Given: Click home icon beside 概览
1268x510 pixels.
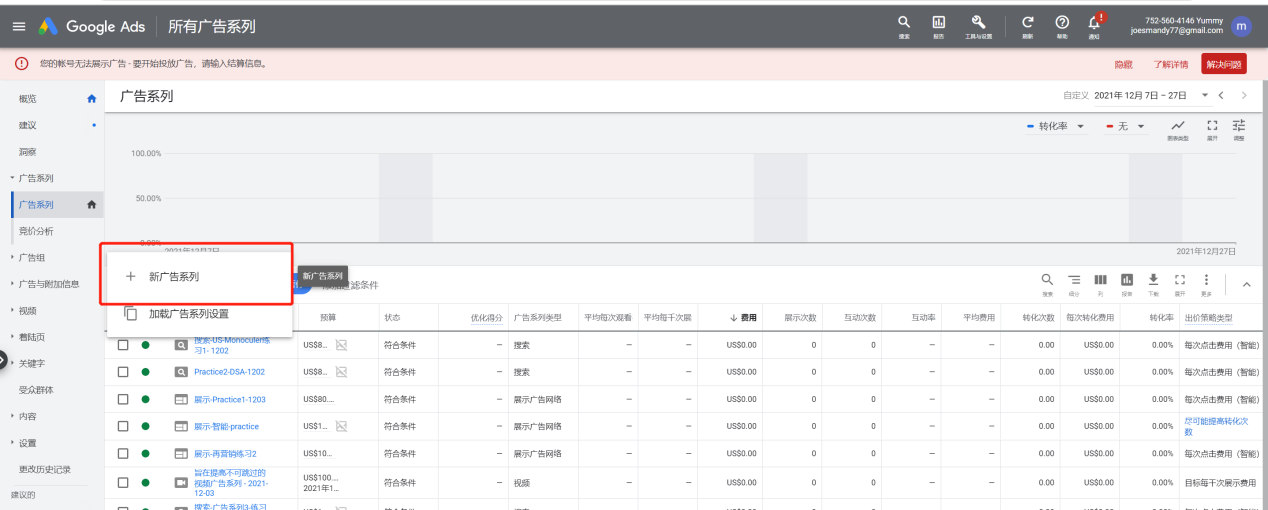Looking at the screenshot, I should 92,99.
